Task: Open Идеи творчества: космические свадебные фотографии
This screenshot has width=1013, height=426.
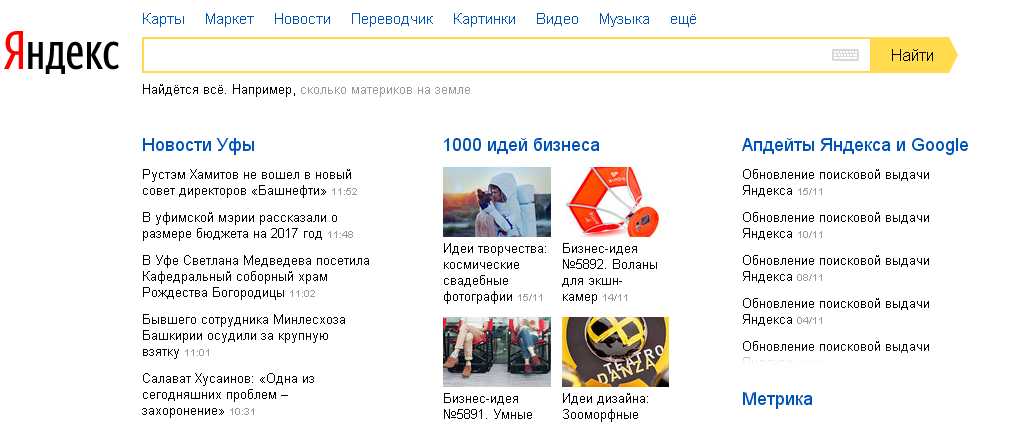Action: click(495, 273)
